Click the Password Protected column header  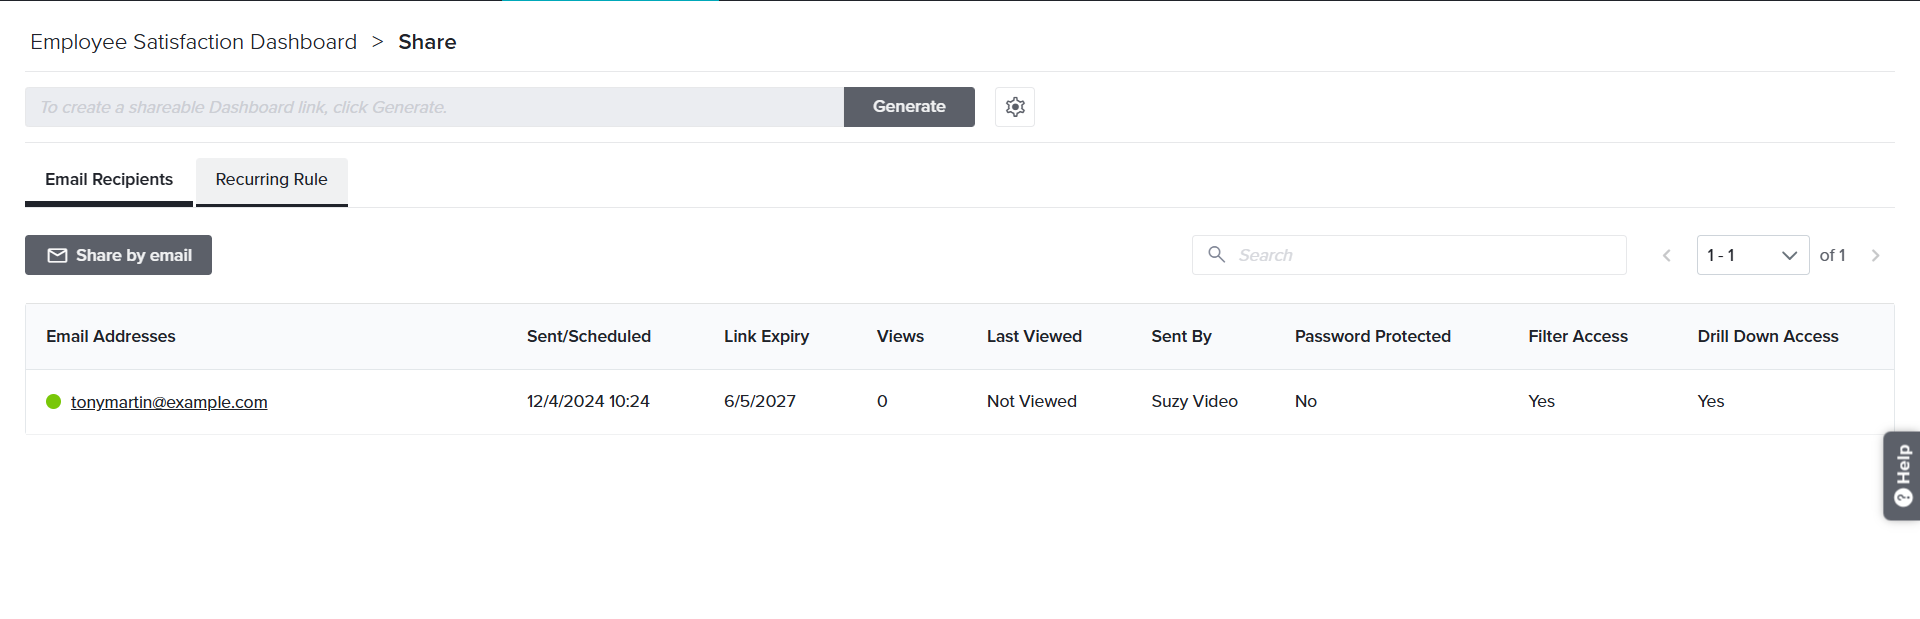tap(1372, 337)
